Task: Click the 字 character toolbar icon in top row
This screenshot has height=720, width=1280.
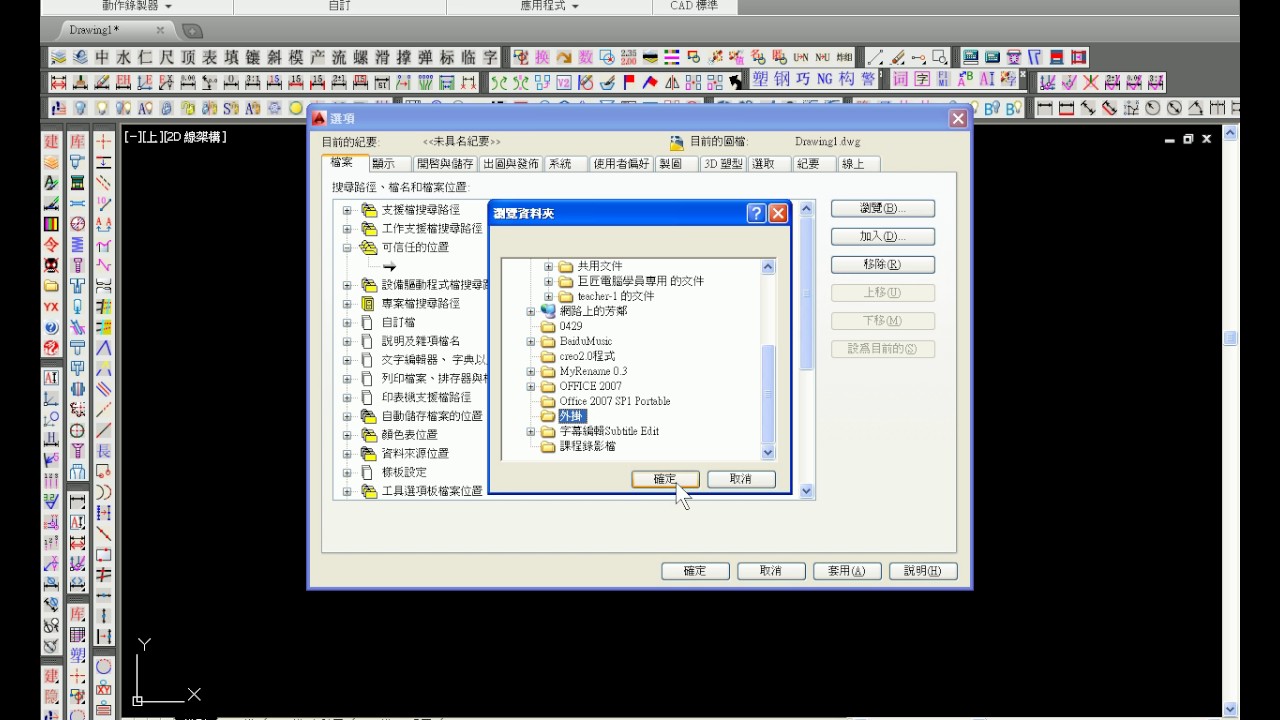Action: (x=490, y=57)
